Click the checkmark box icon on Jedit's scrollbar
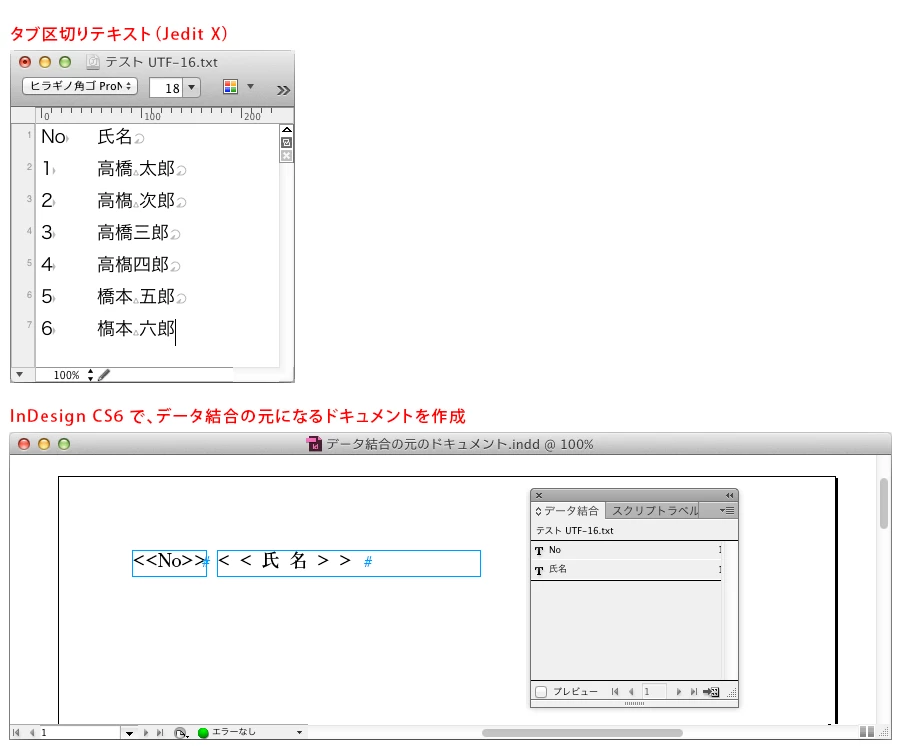The image size is (900, 752). tap(286, 142)
